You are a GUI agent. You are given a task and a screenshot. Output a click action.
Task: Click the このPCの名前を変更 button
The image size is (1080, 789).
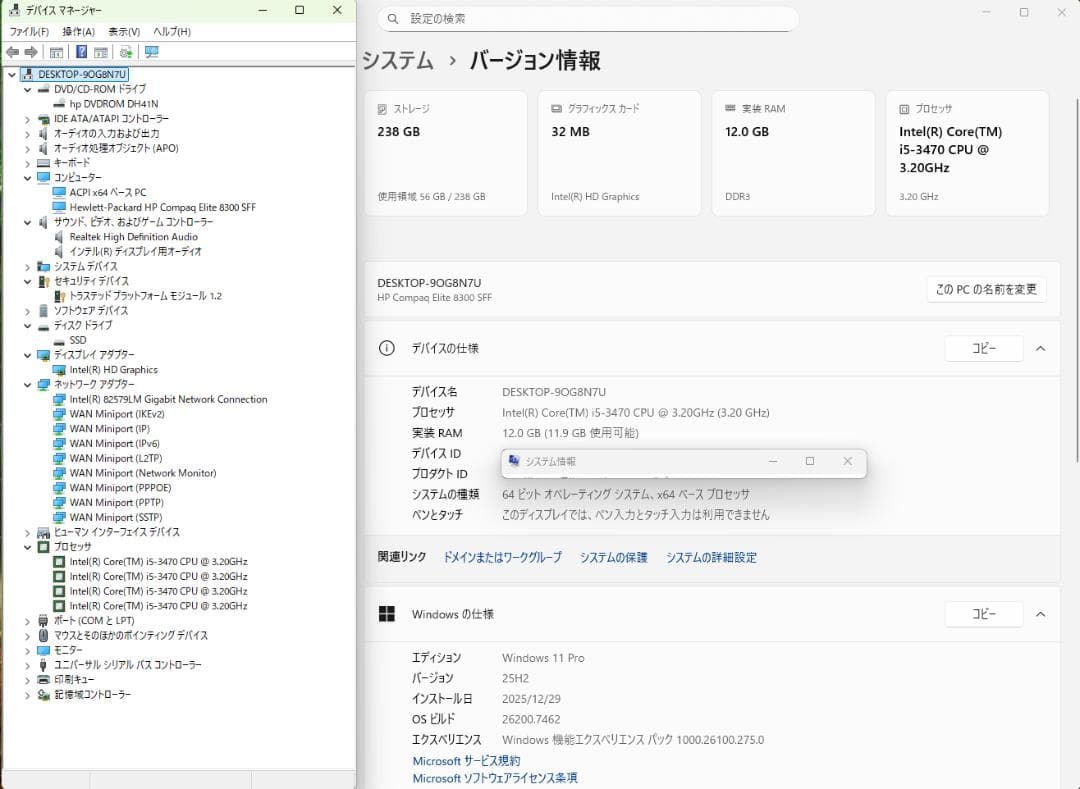pos(984,289)
